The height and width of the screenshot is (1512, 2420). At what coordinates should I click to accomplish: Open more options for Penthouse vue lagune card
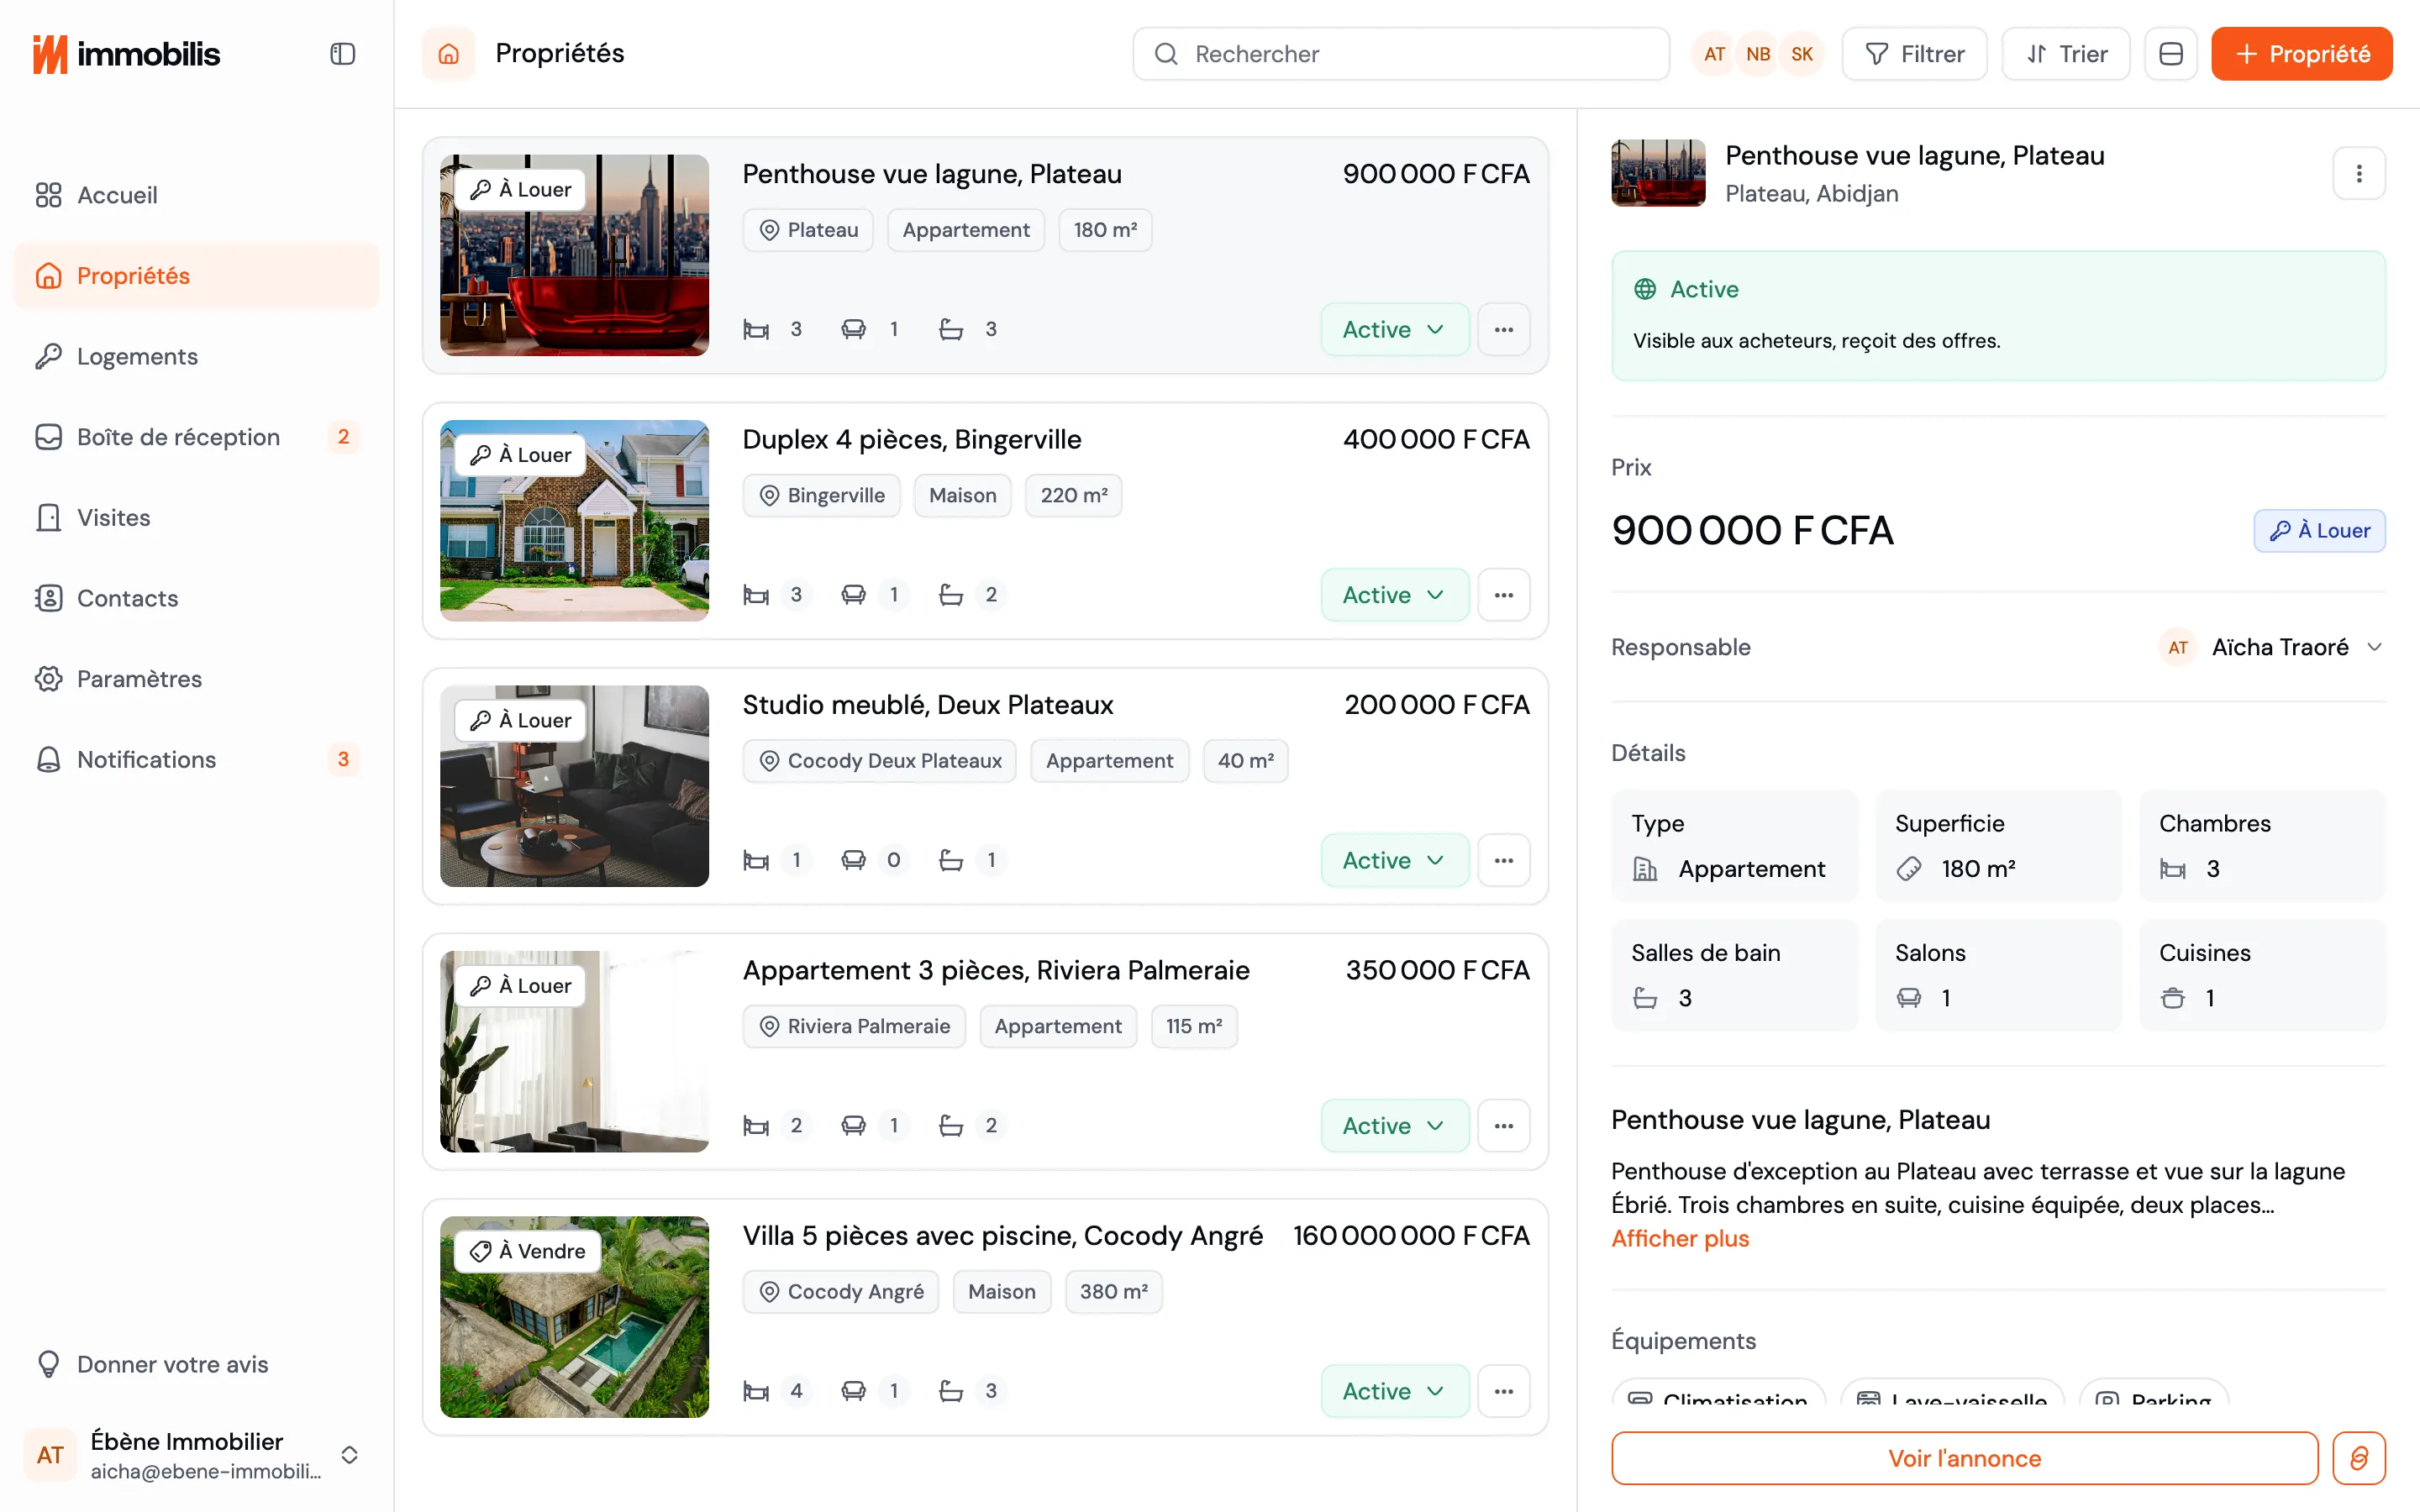(x=1503, y=329)
